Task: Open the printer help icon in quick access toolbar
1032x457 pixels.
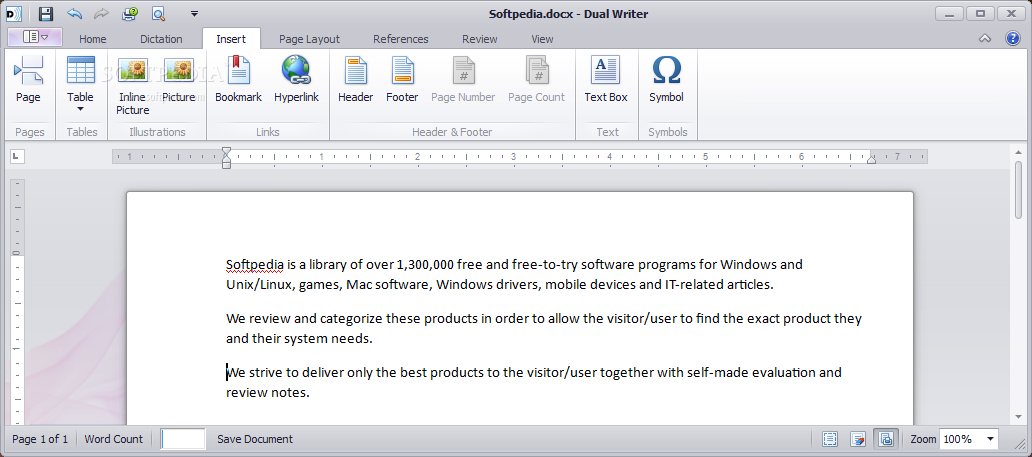Action: click(x=130, y=13)
